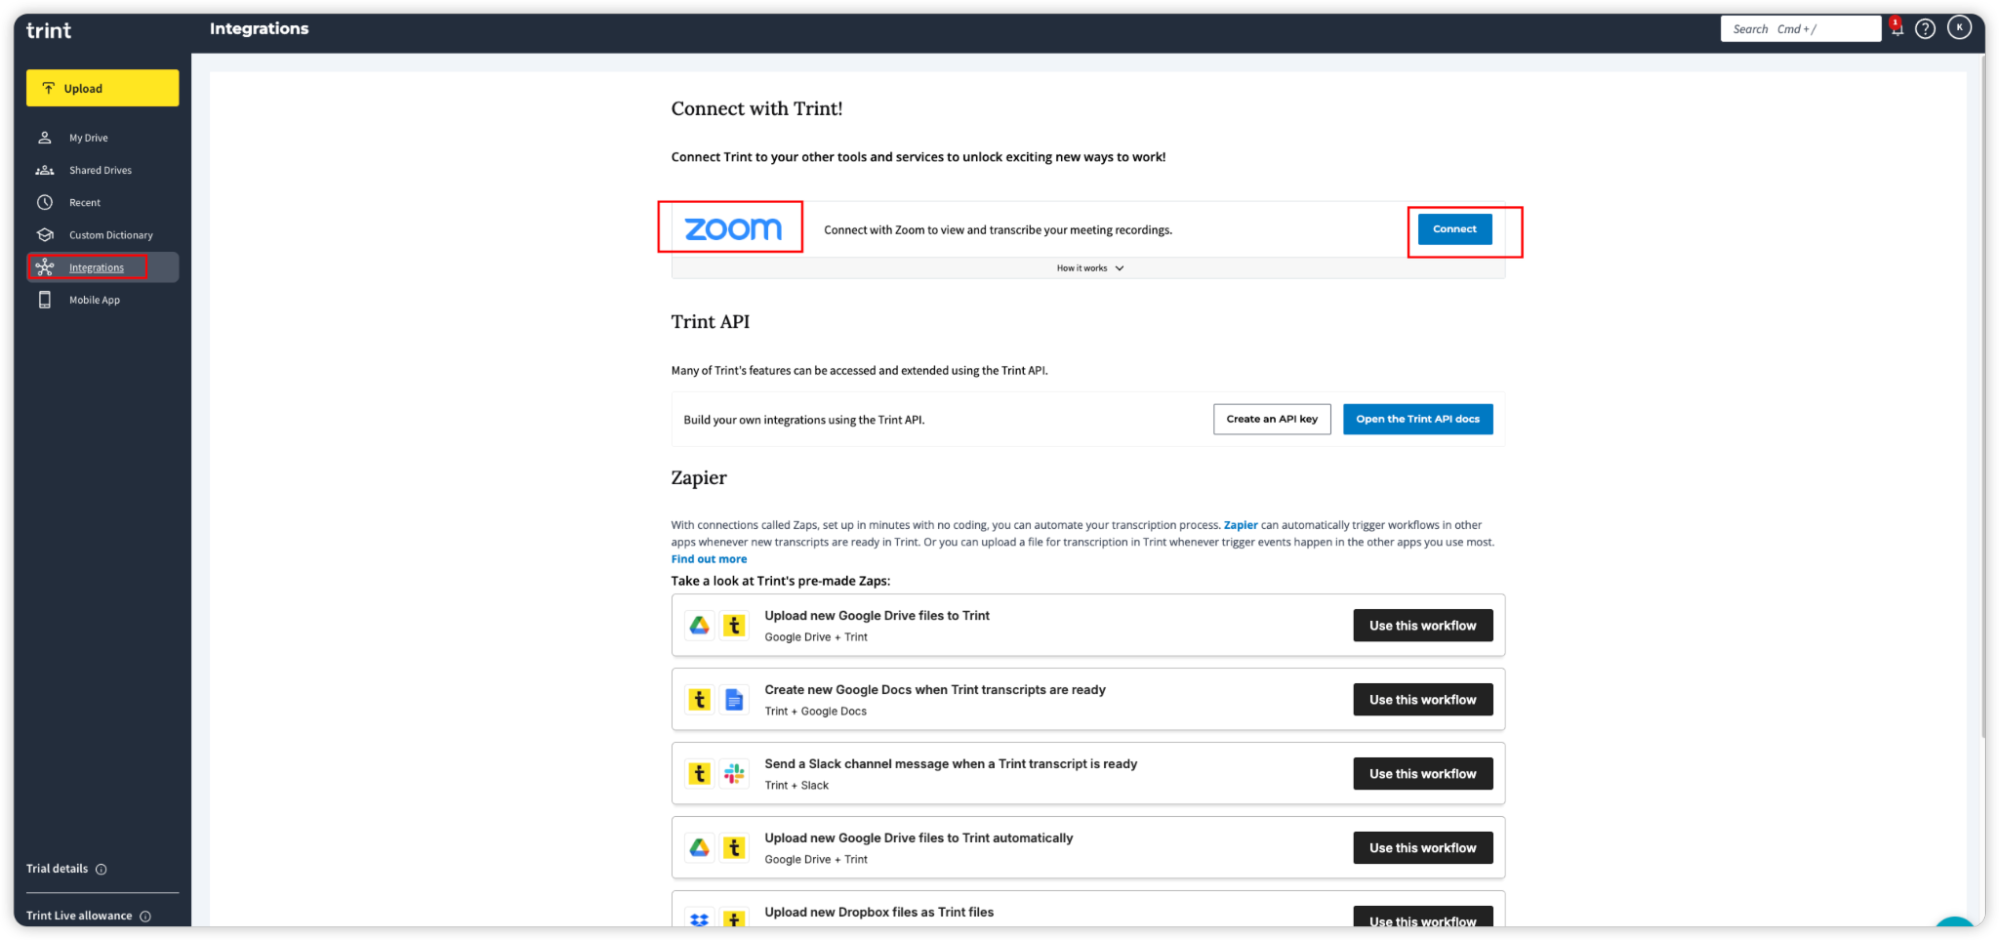Use workflow: Create new Google Docs
1999x940 pixels.
1422,700
